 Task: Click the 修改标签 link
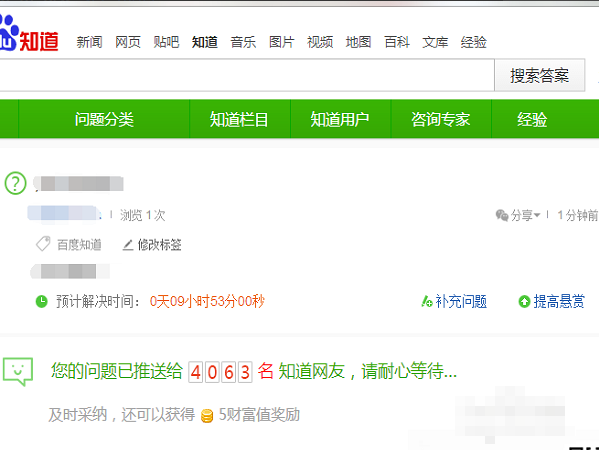(x=159, y=244)
